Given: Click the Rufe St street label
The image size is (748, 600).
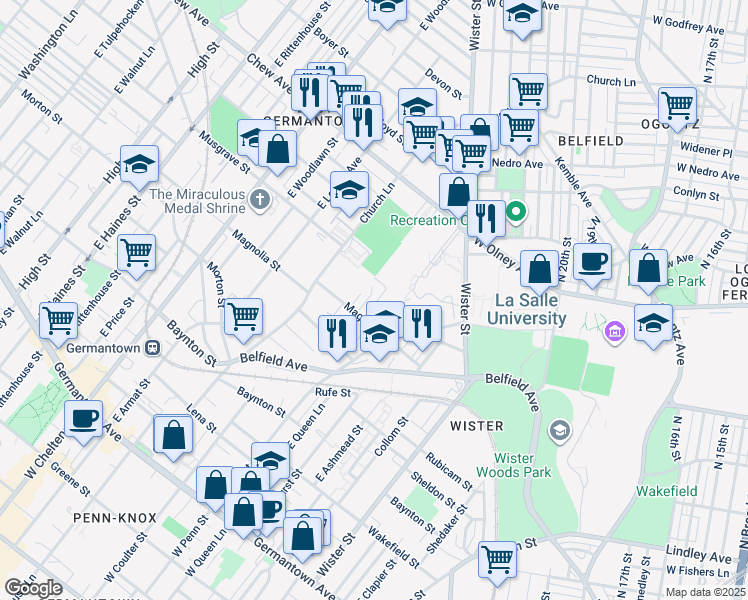Looking at the screenshot, I should (333, 393).
